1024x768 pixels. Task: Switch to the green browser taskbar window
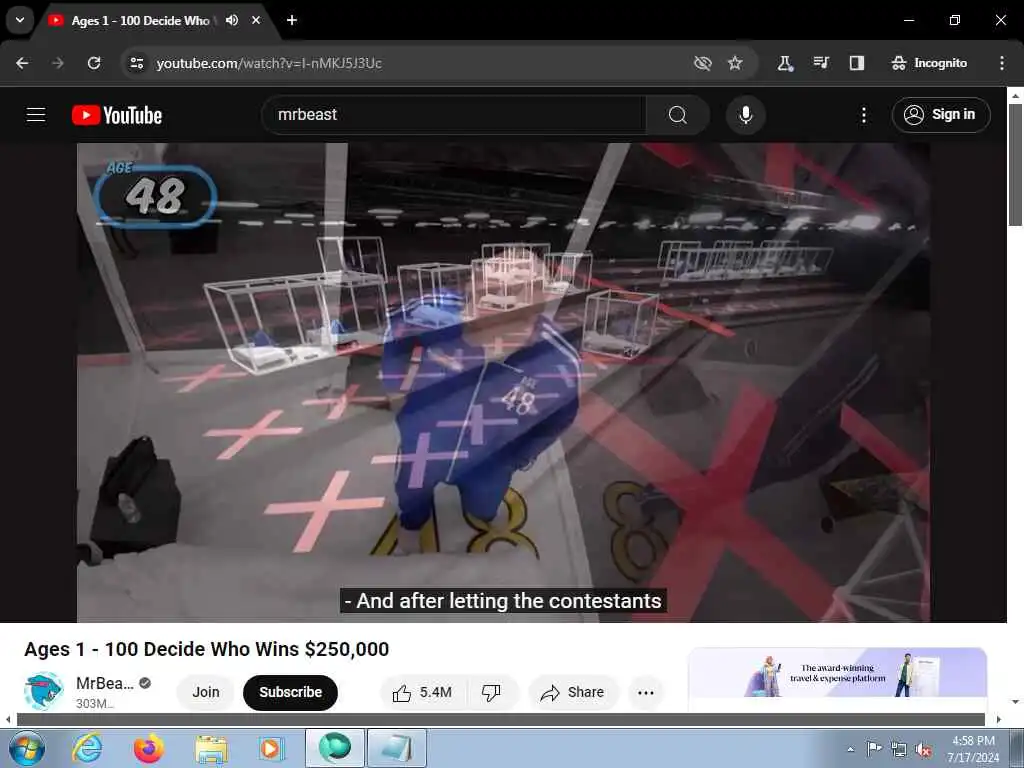point(334,748)
